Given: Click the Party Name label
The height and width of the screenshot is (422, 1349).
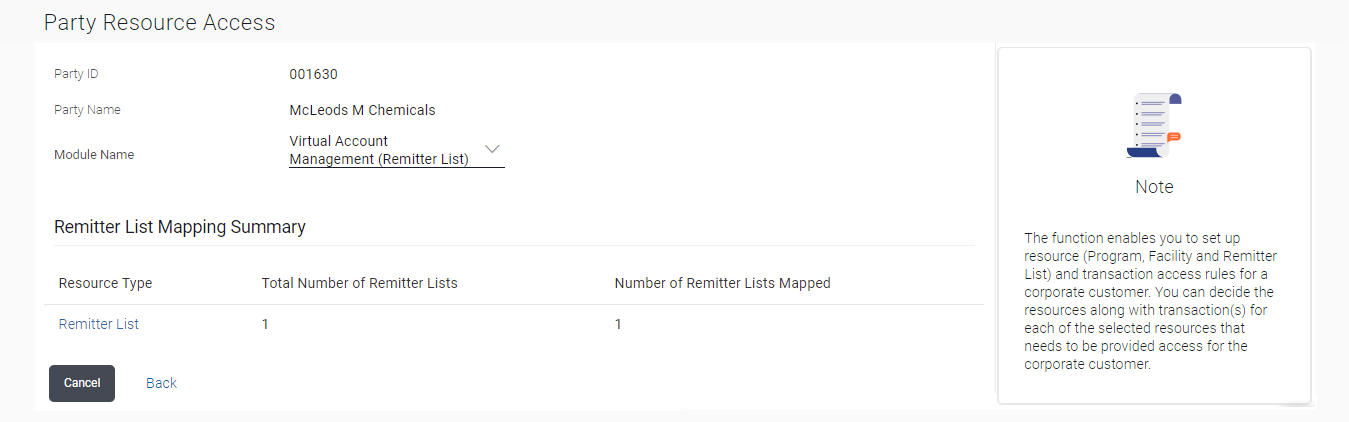Looking at the screenshot, I should click(87, 110).
